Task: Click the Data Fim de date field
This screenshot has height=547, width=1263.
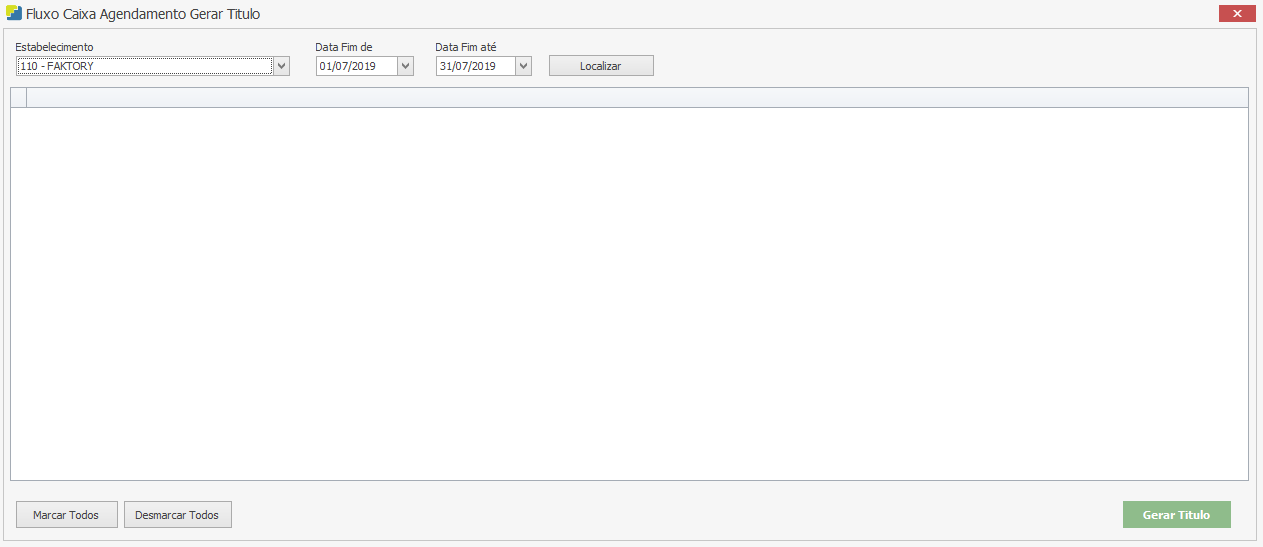Action: coord(356,66)
